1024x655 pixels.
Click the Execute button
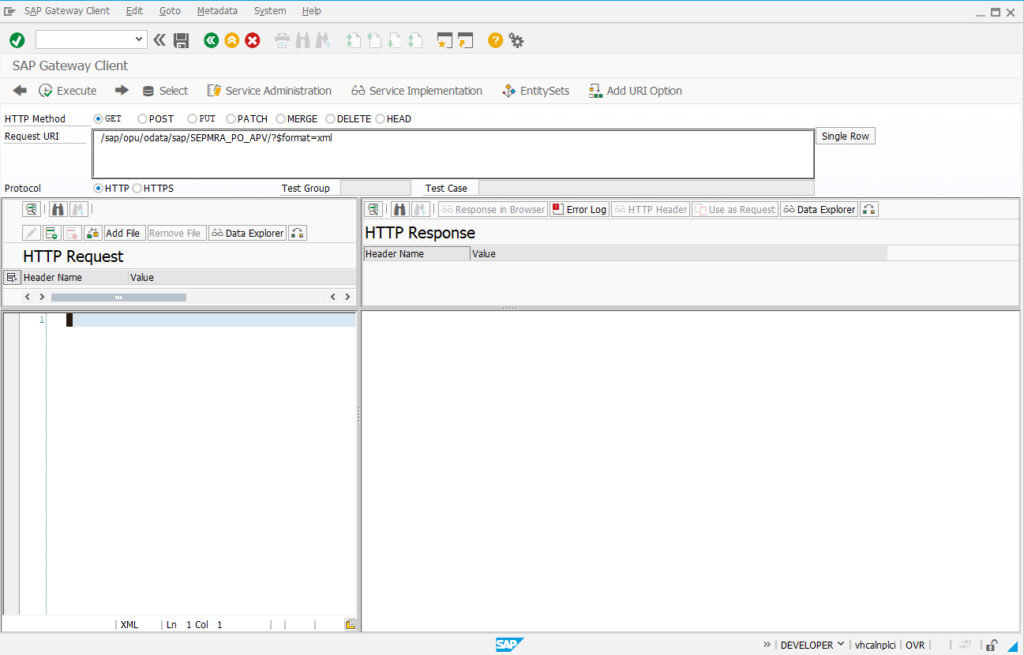tap(68, 91)
